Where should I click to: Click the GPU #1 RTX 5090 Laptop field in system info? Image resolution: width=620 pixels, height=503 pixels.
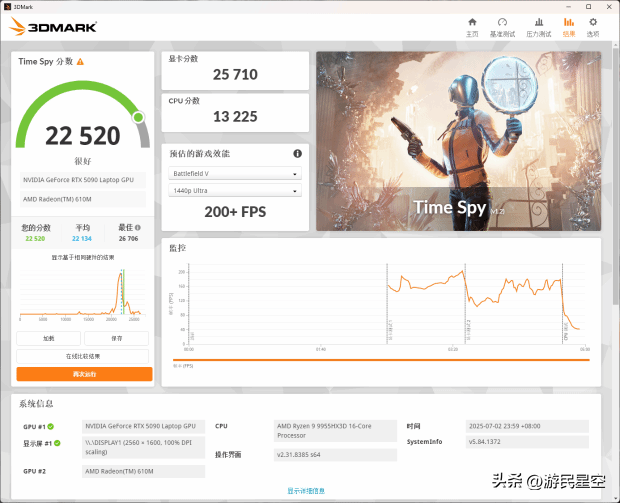click(143, 426)
